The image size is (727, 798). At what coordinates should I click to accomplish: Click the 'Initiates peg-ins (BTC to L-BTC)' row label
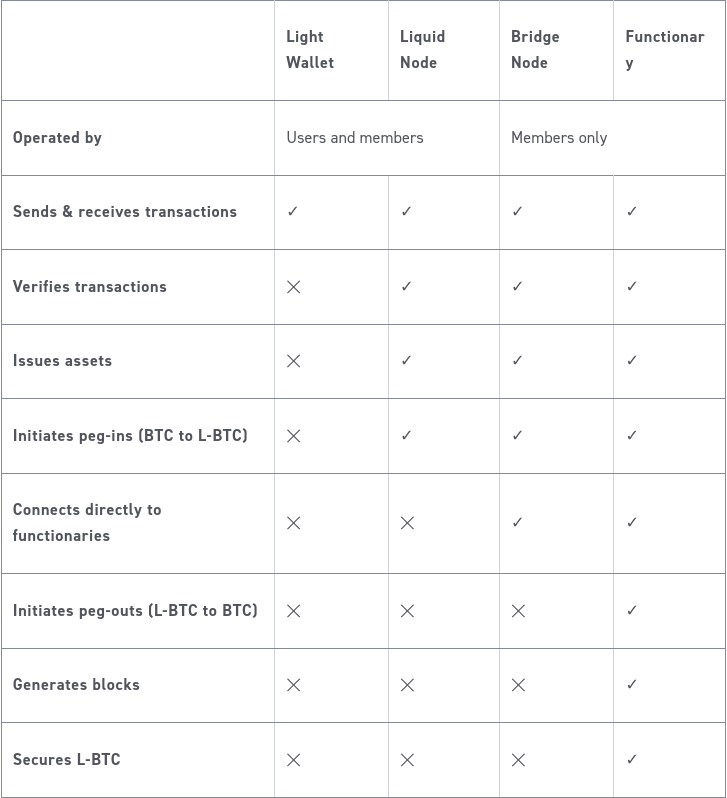point(130,436)
